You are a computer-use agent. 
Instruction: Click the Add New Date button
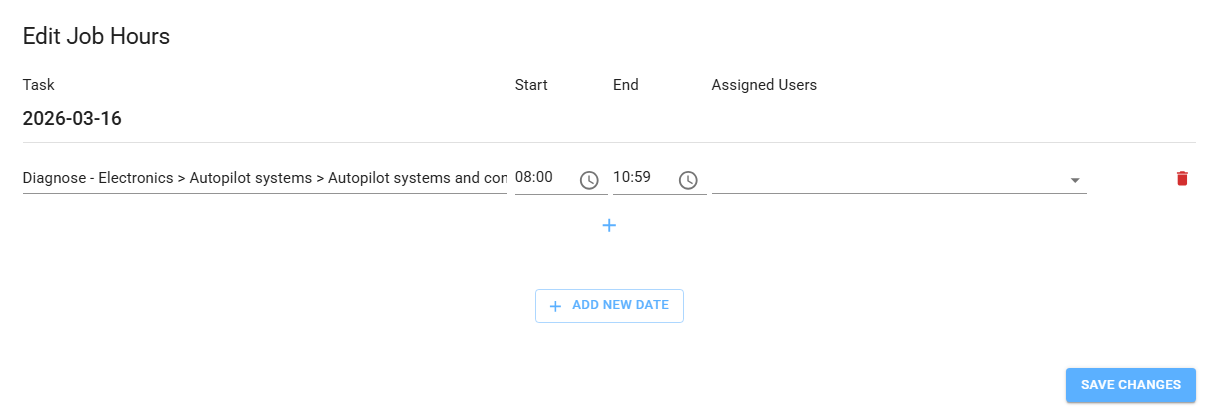(609, 306)
